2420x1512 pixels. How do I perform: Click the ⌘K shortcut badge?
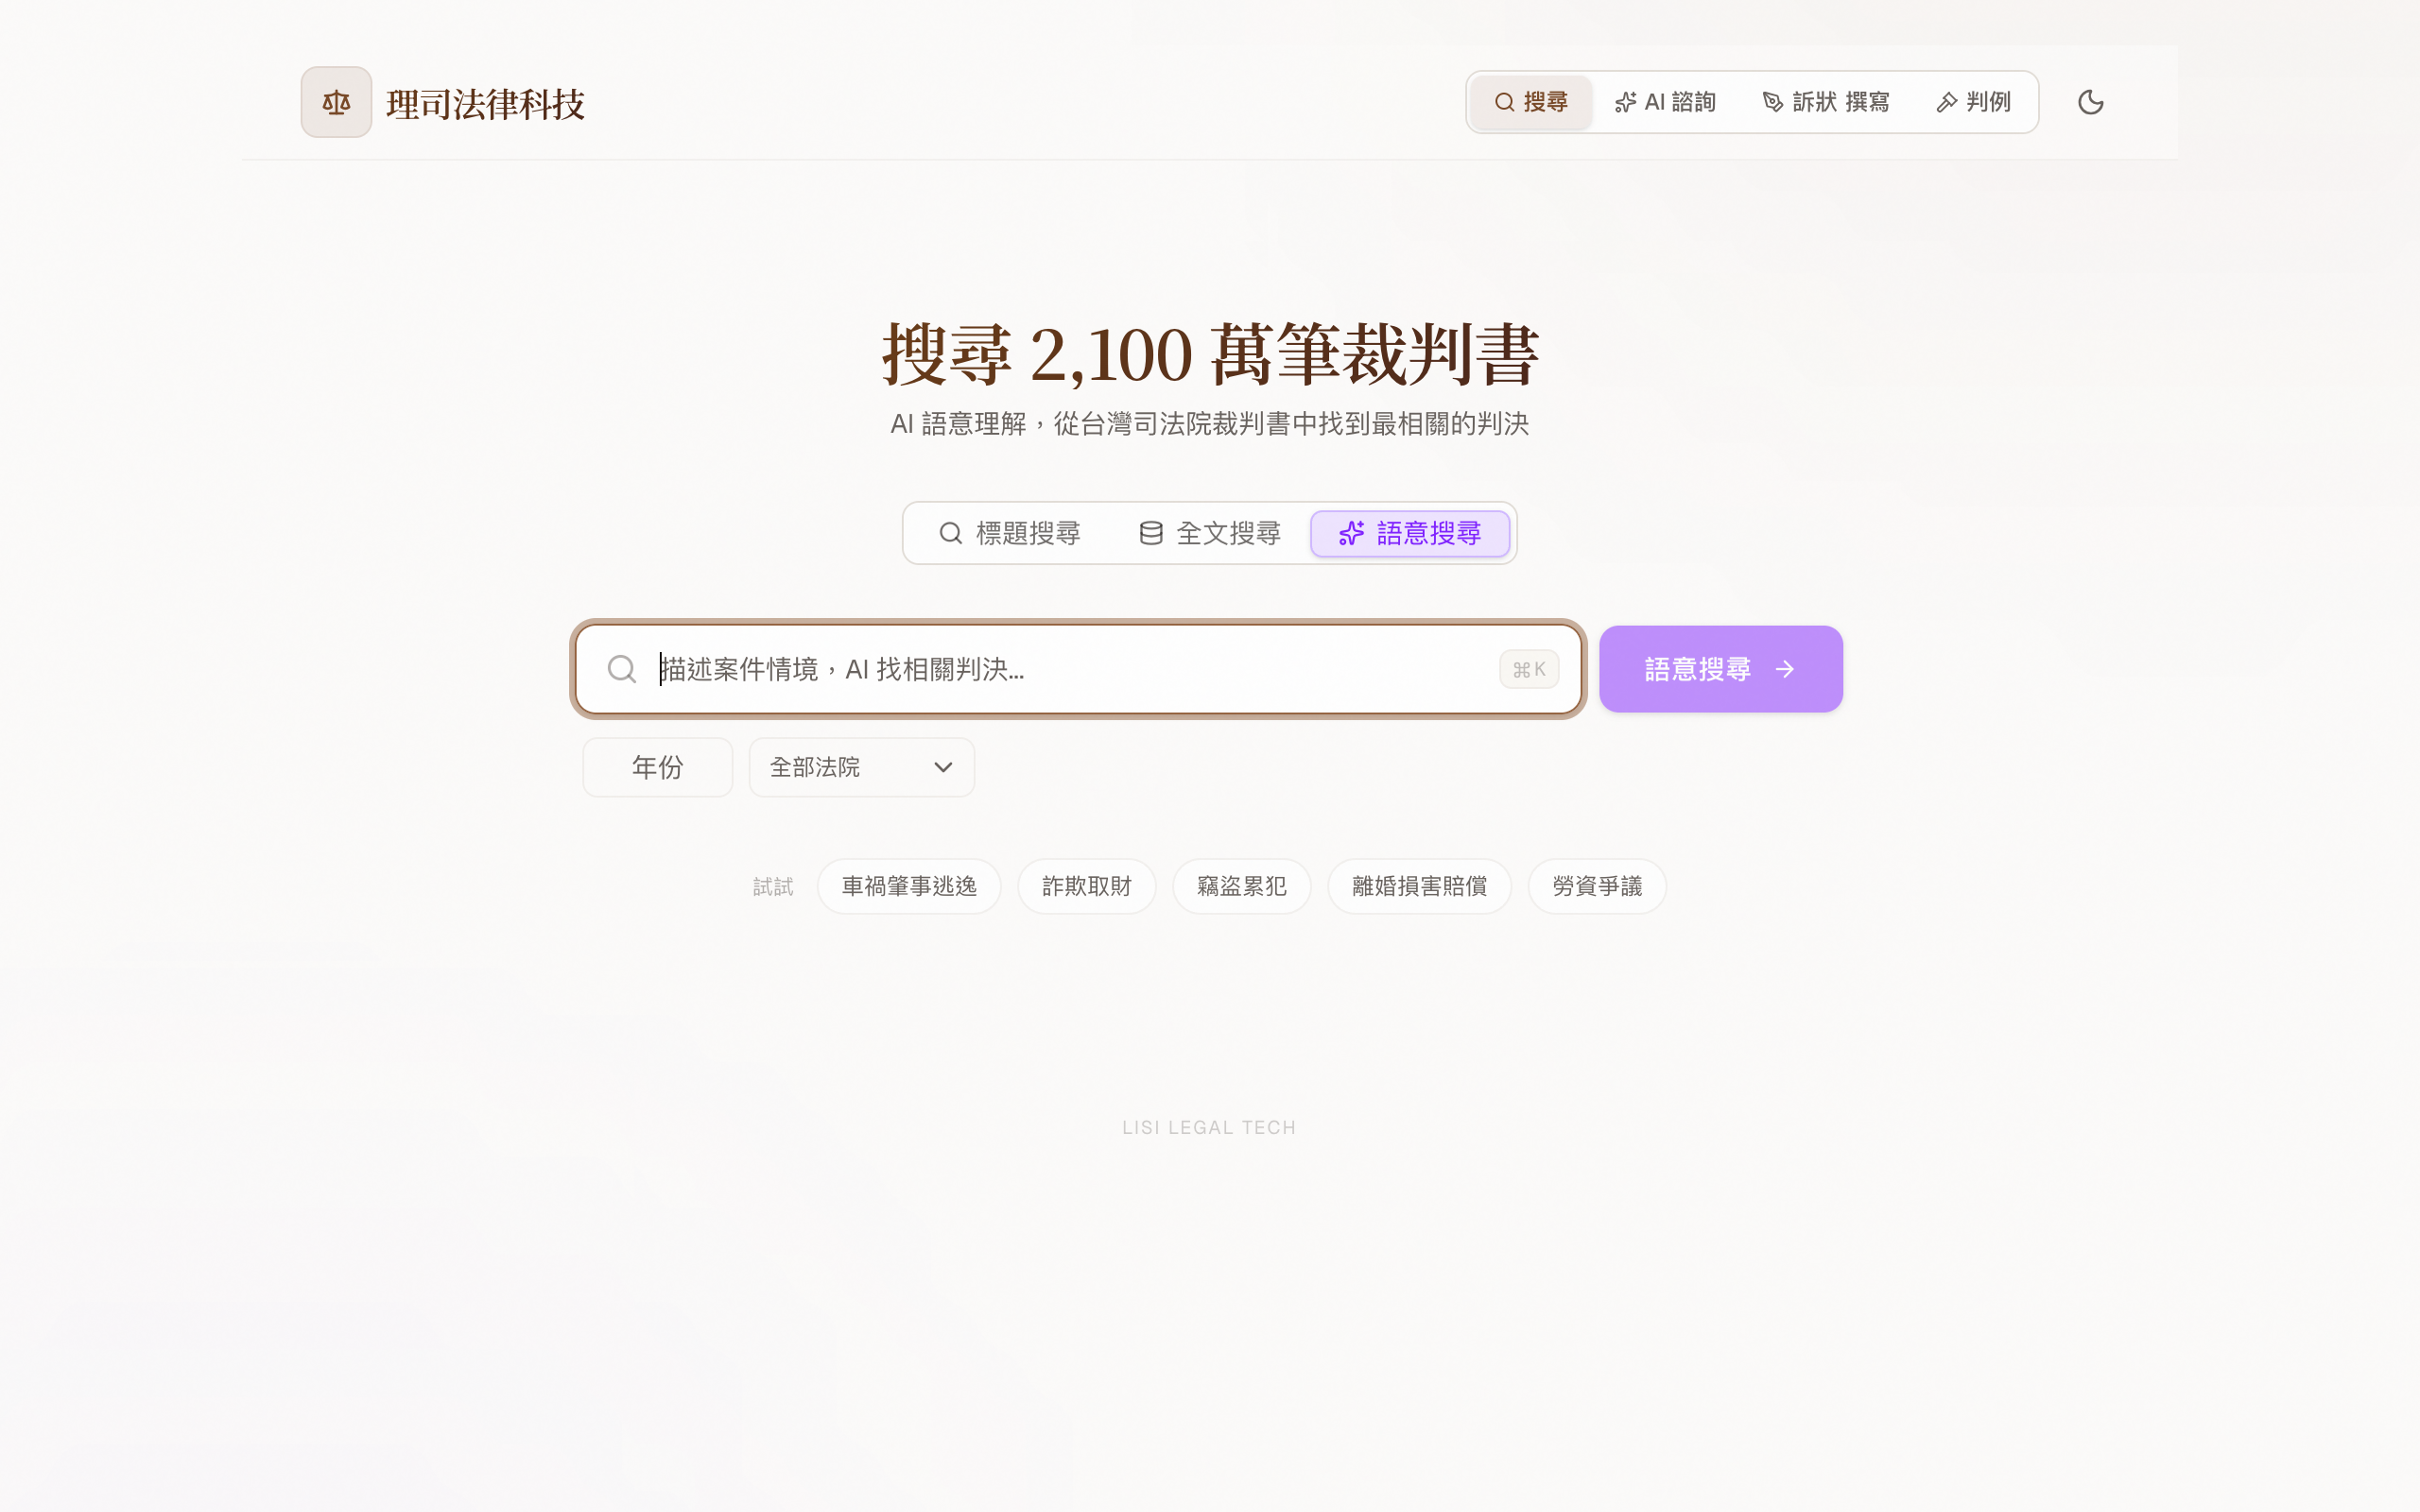tap(1528, 669)
